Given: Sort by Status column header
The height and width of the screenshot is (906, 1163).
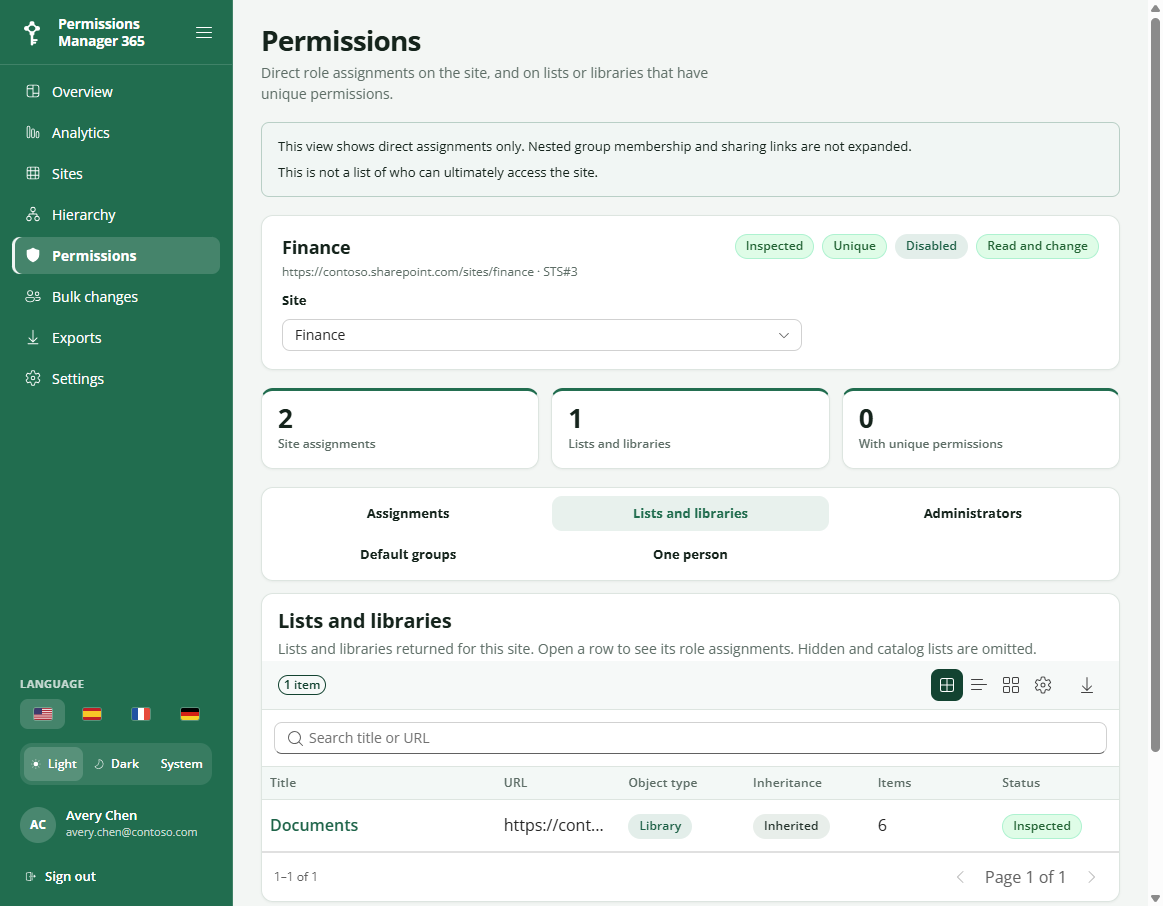Looking at the screenshot, I should pos(1021,783).
